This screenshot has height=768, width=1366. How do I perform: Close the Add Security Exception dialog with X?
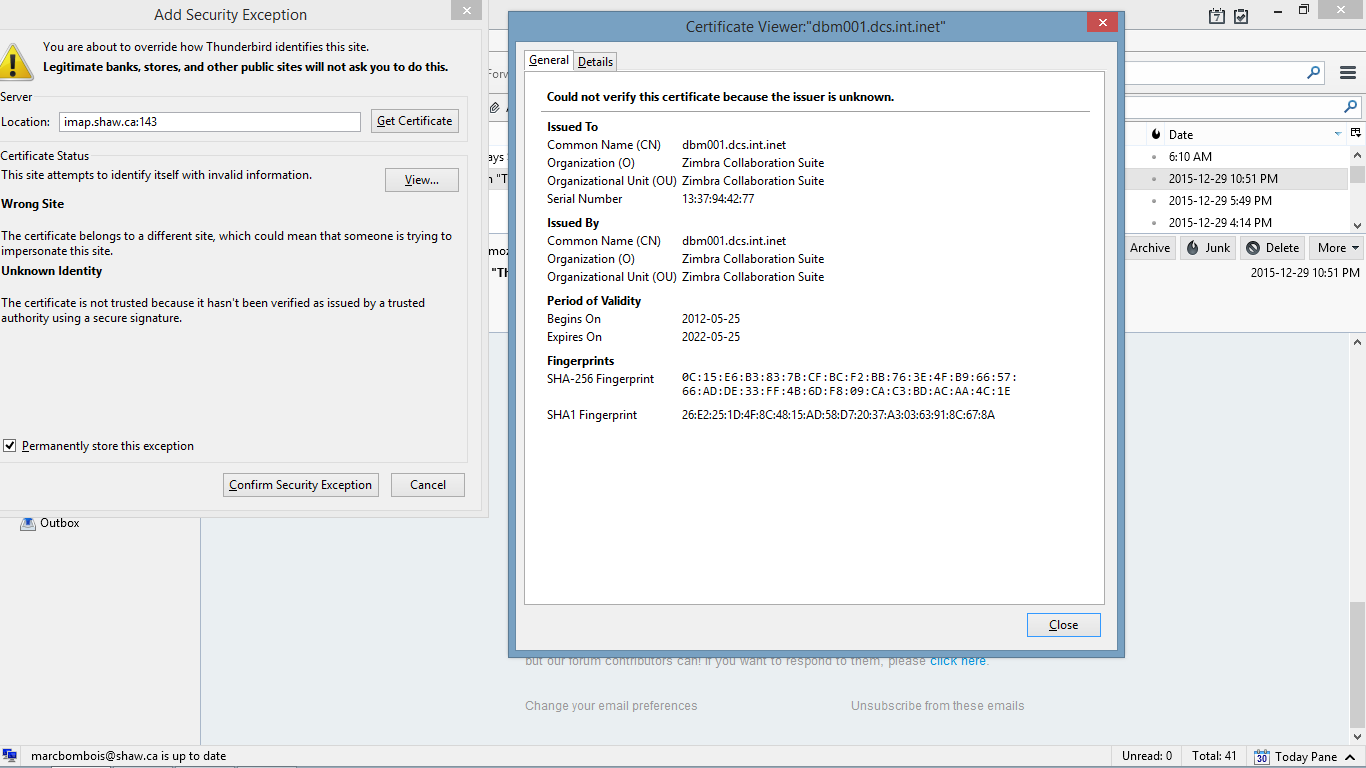[465, 9]
